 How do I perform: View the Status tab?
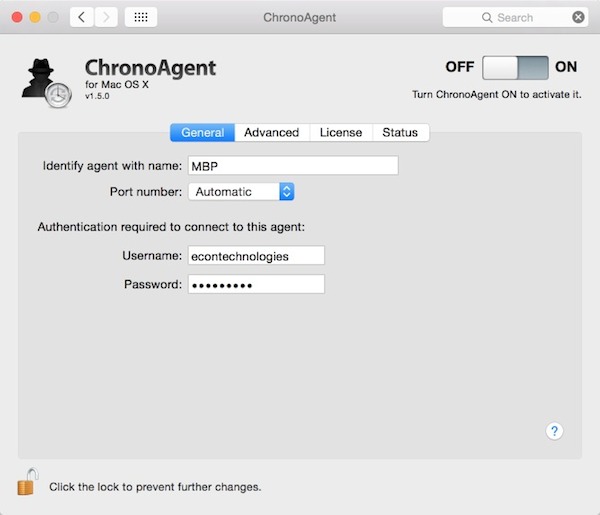pos(400,132)
